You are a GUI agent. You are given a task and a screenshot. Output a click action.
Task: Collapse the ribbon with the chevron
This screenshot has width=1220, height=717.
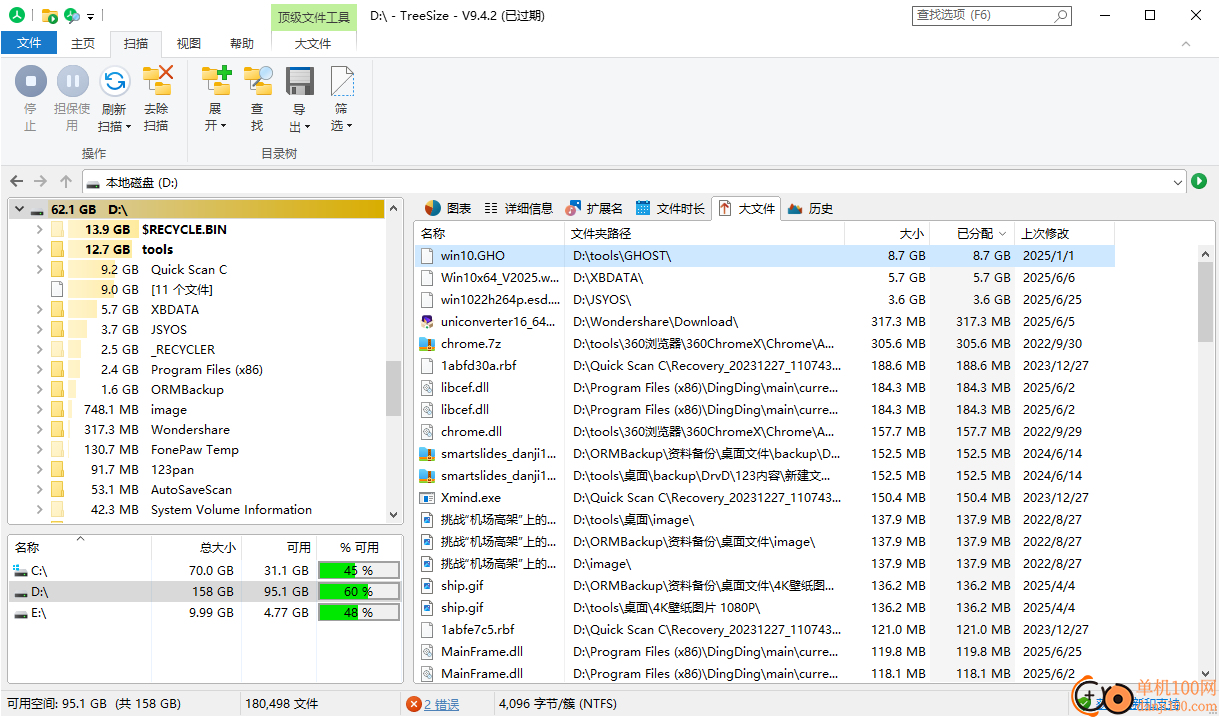(x=1187, y=44)
